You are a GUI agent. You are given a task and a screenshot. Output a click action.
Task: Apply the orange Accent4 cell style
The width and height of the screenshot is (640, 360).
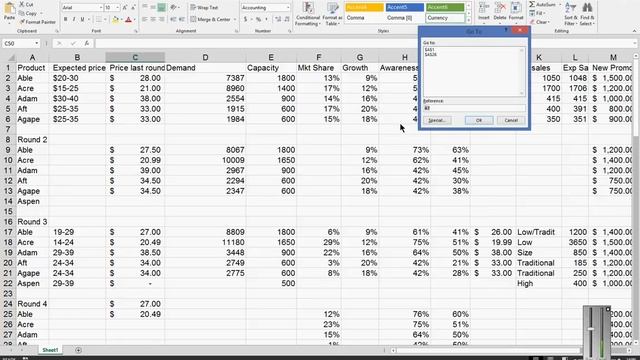tap(364, 7)
